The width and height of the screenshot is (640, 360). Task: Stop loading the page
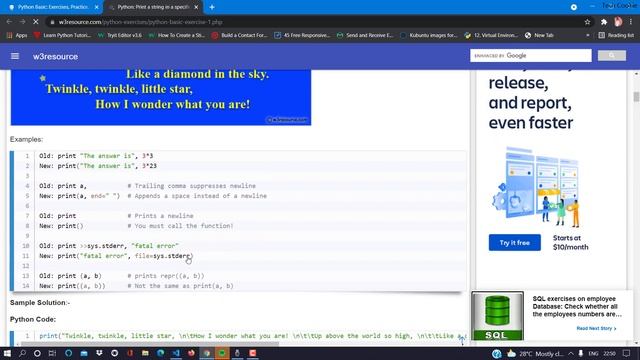point(36,22)
